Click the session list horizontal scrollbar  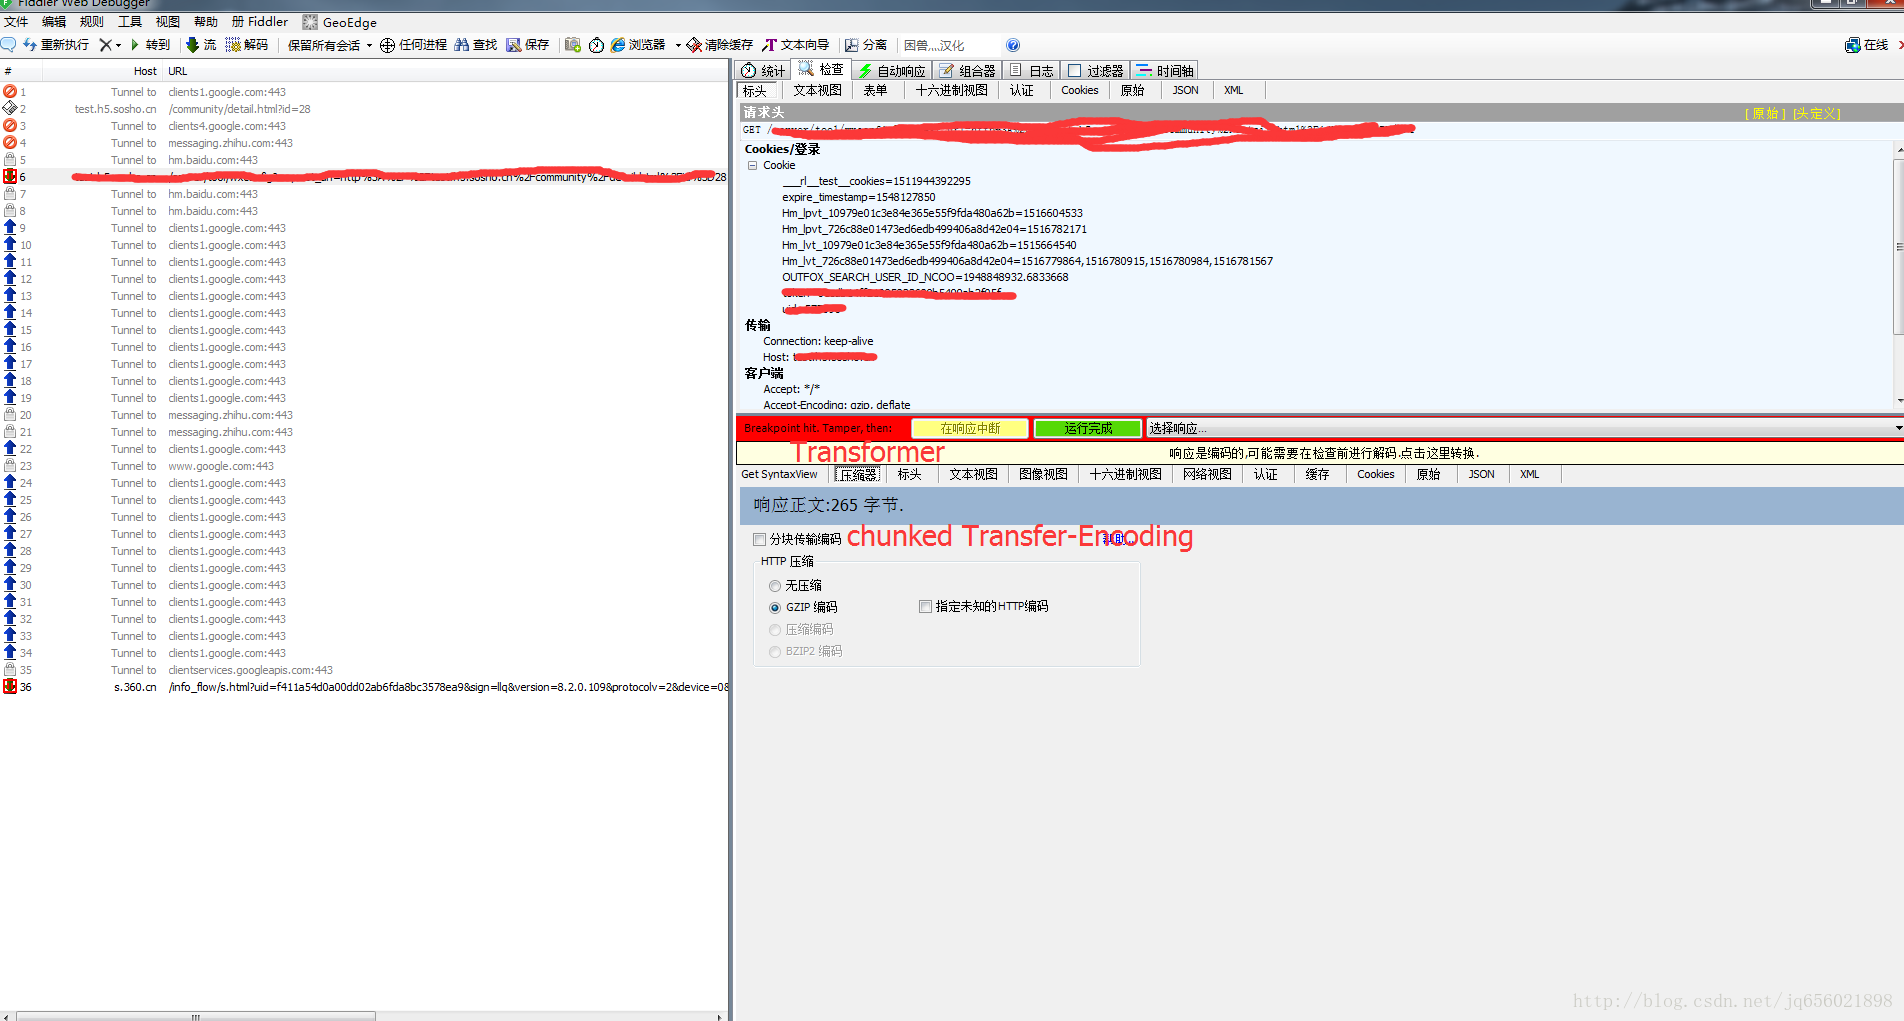click(195, 1016)
